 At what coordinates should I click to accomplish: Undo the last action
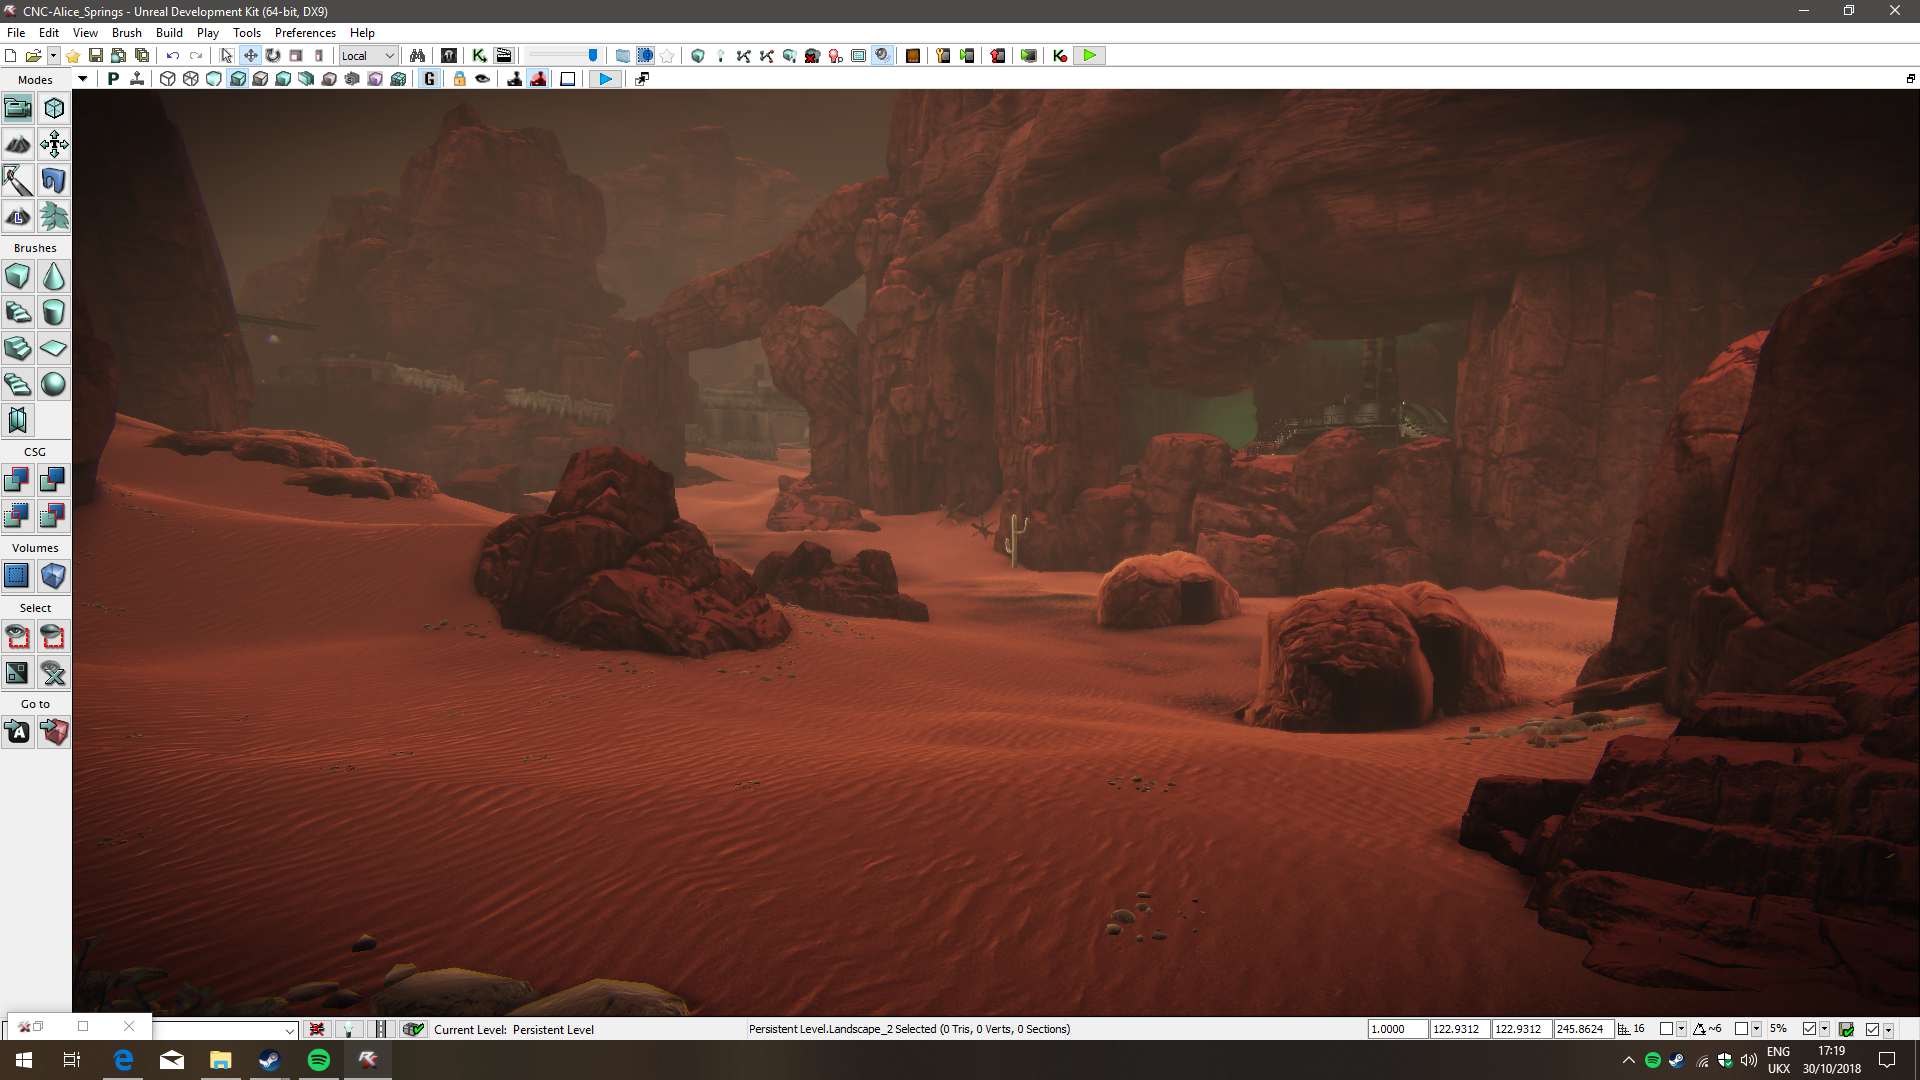[173, 56]
